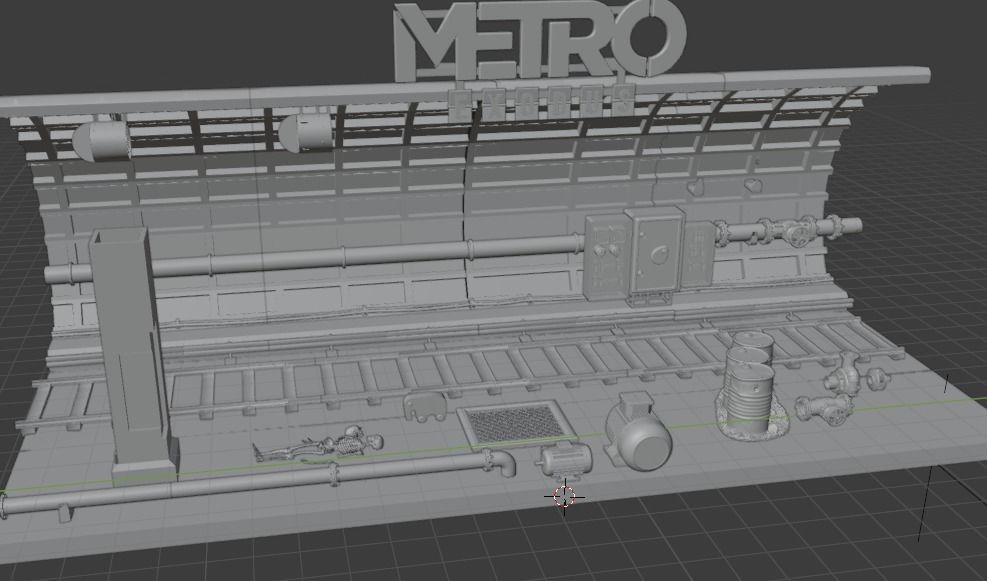Select the top roof beam of the tunnel
The width and height of the screenshot is (987, 581).
pos(466,90)
